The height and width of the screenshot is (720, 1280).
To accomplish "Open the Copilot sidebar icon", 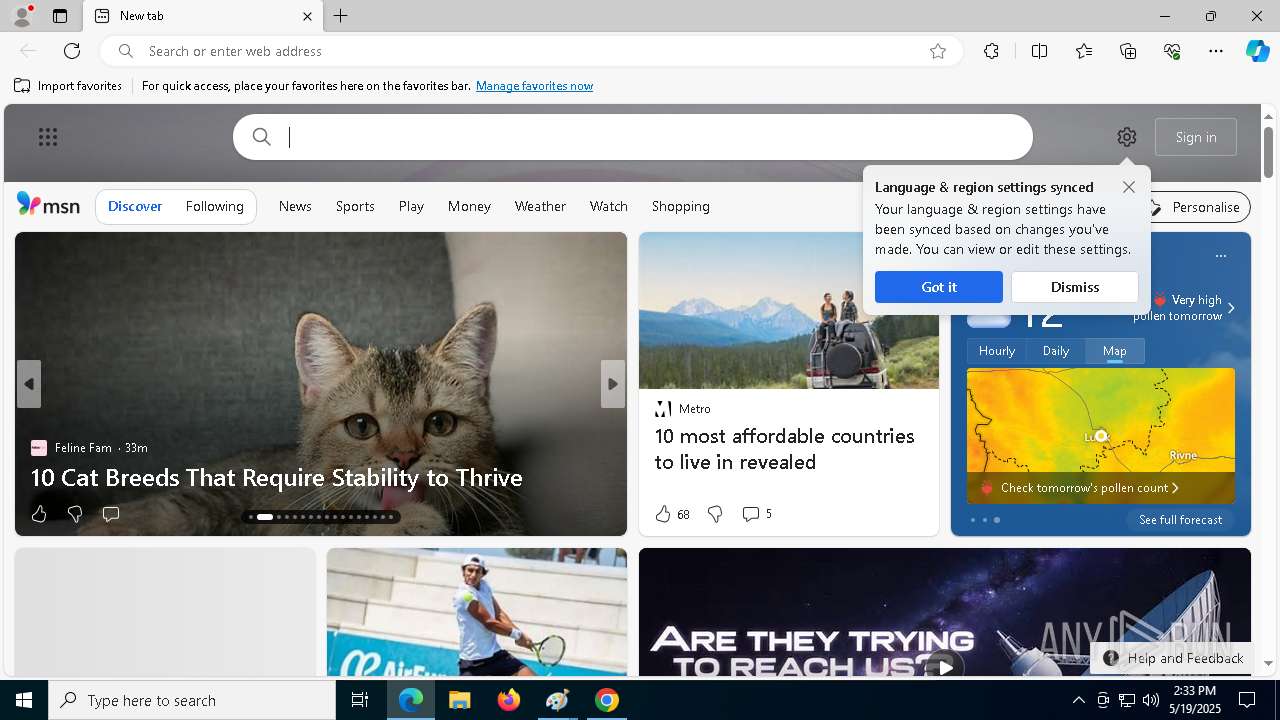I will (x=1257, y=51).
